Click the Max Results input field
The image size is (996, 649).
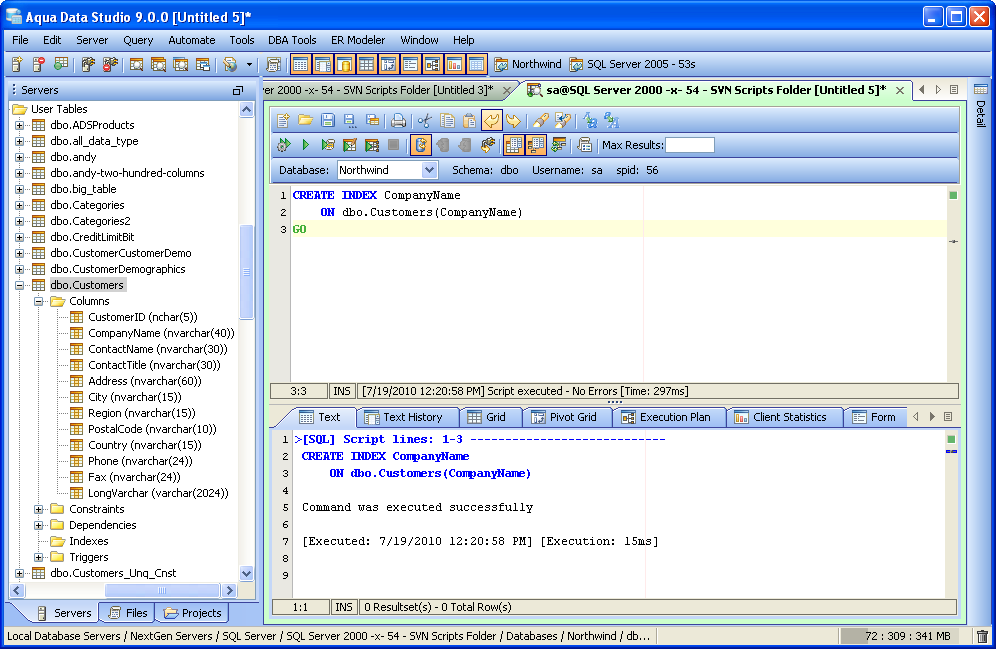coord(690,145)
